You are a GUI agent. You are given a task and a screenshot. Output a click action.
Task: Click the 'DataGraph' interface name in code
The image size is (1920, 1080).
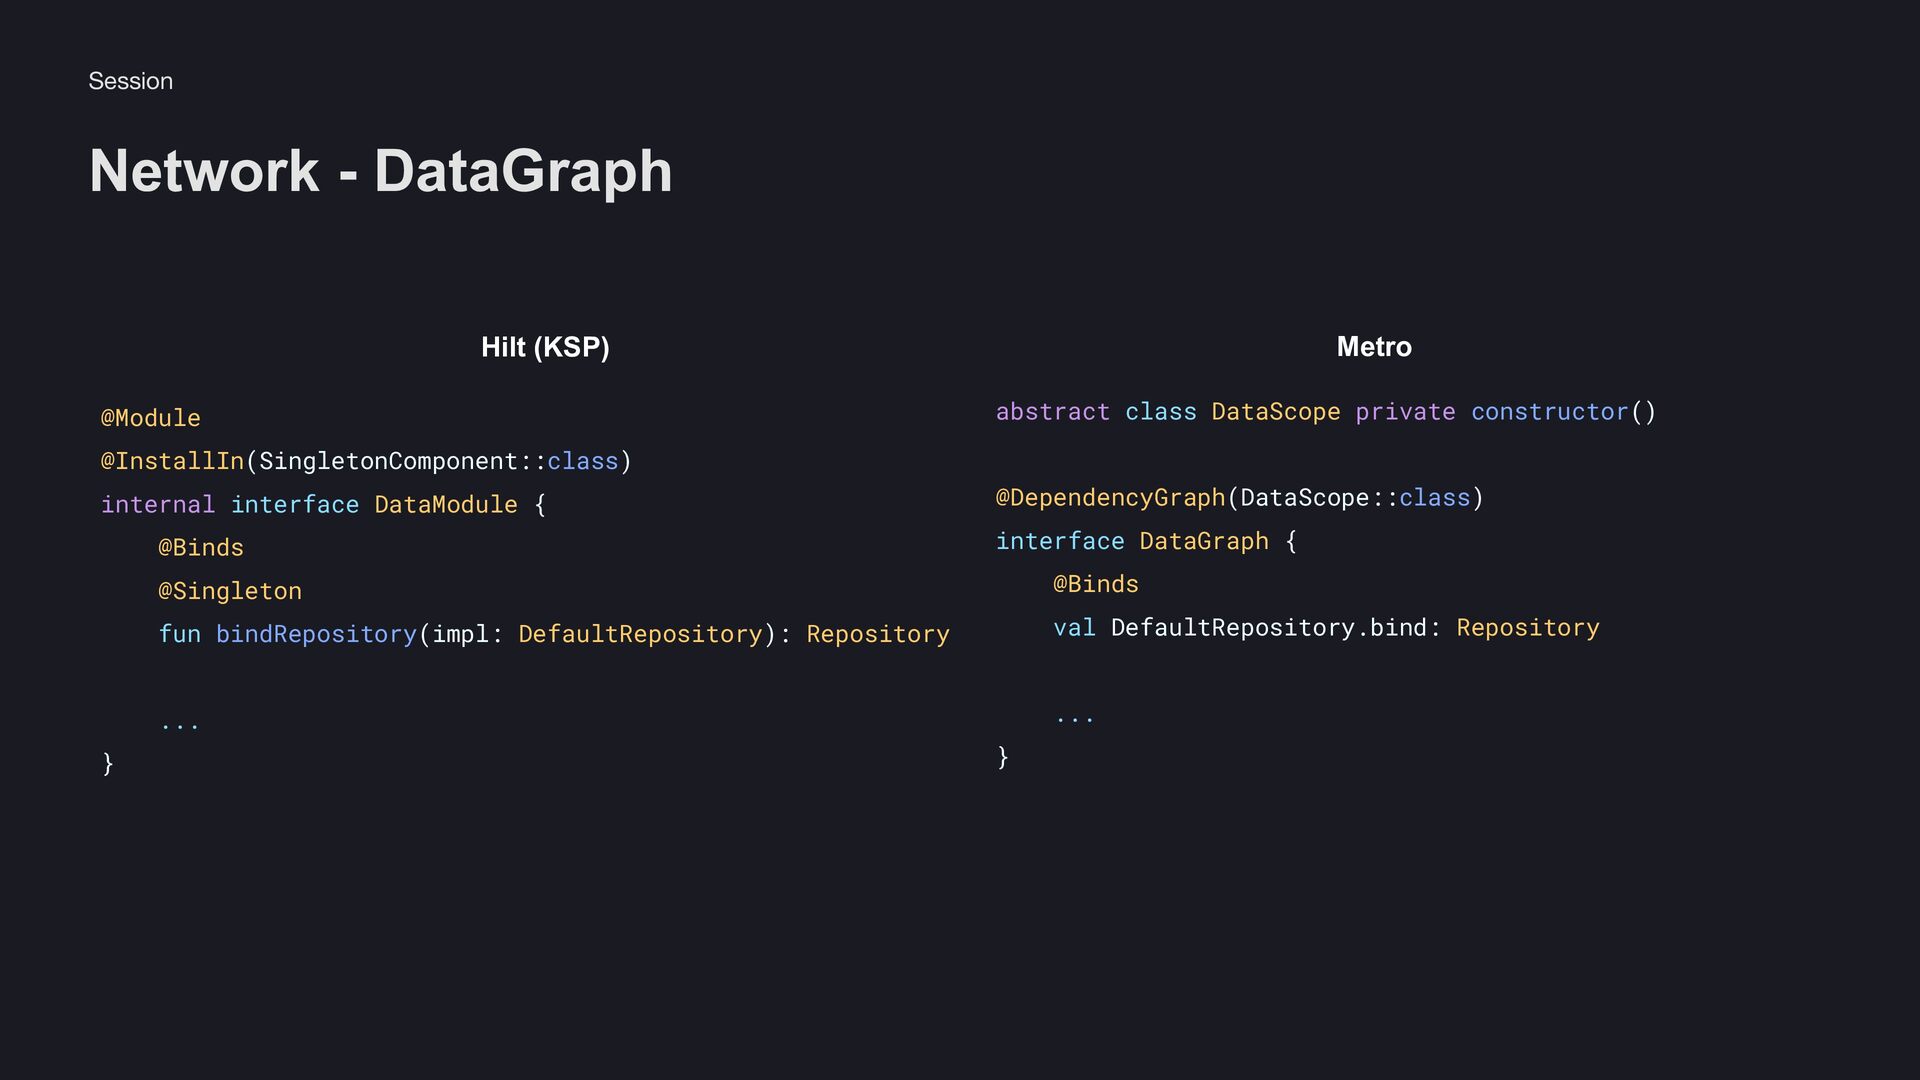1203,541
